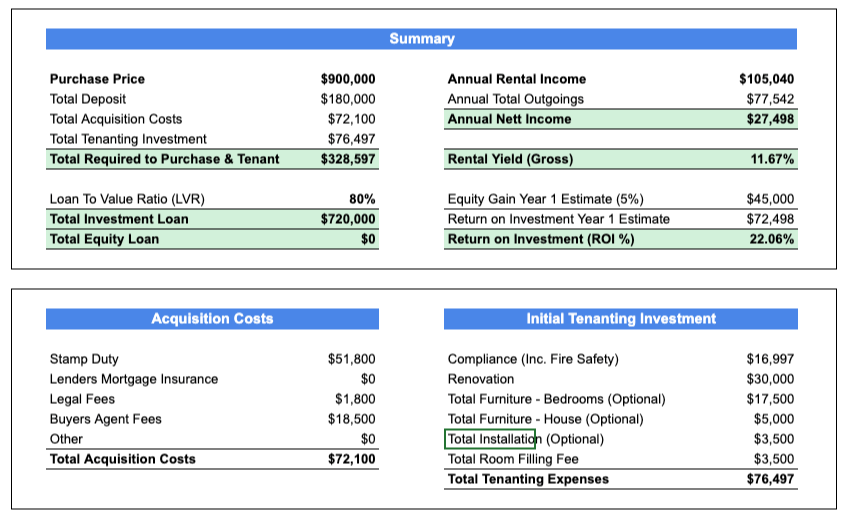Select the Annual Nett Income label
This screenshot has width=848, height=519.
click(x=509, y=119)
